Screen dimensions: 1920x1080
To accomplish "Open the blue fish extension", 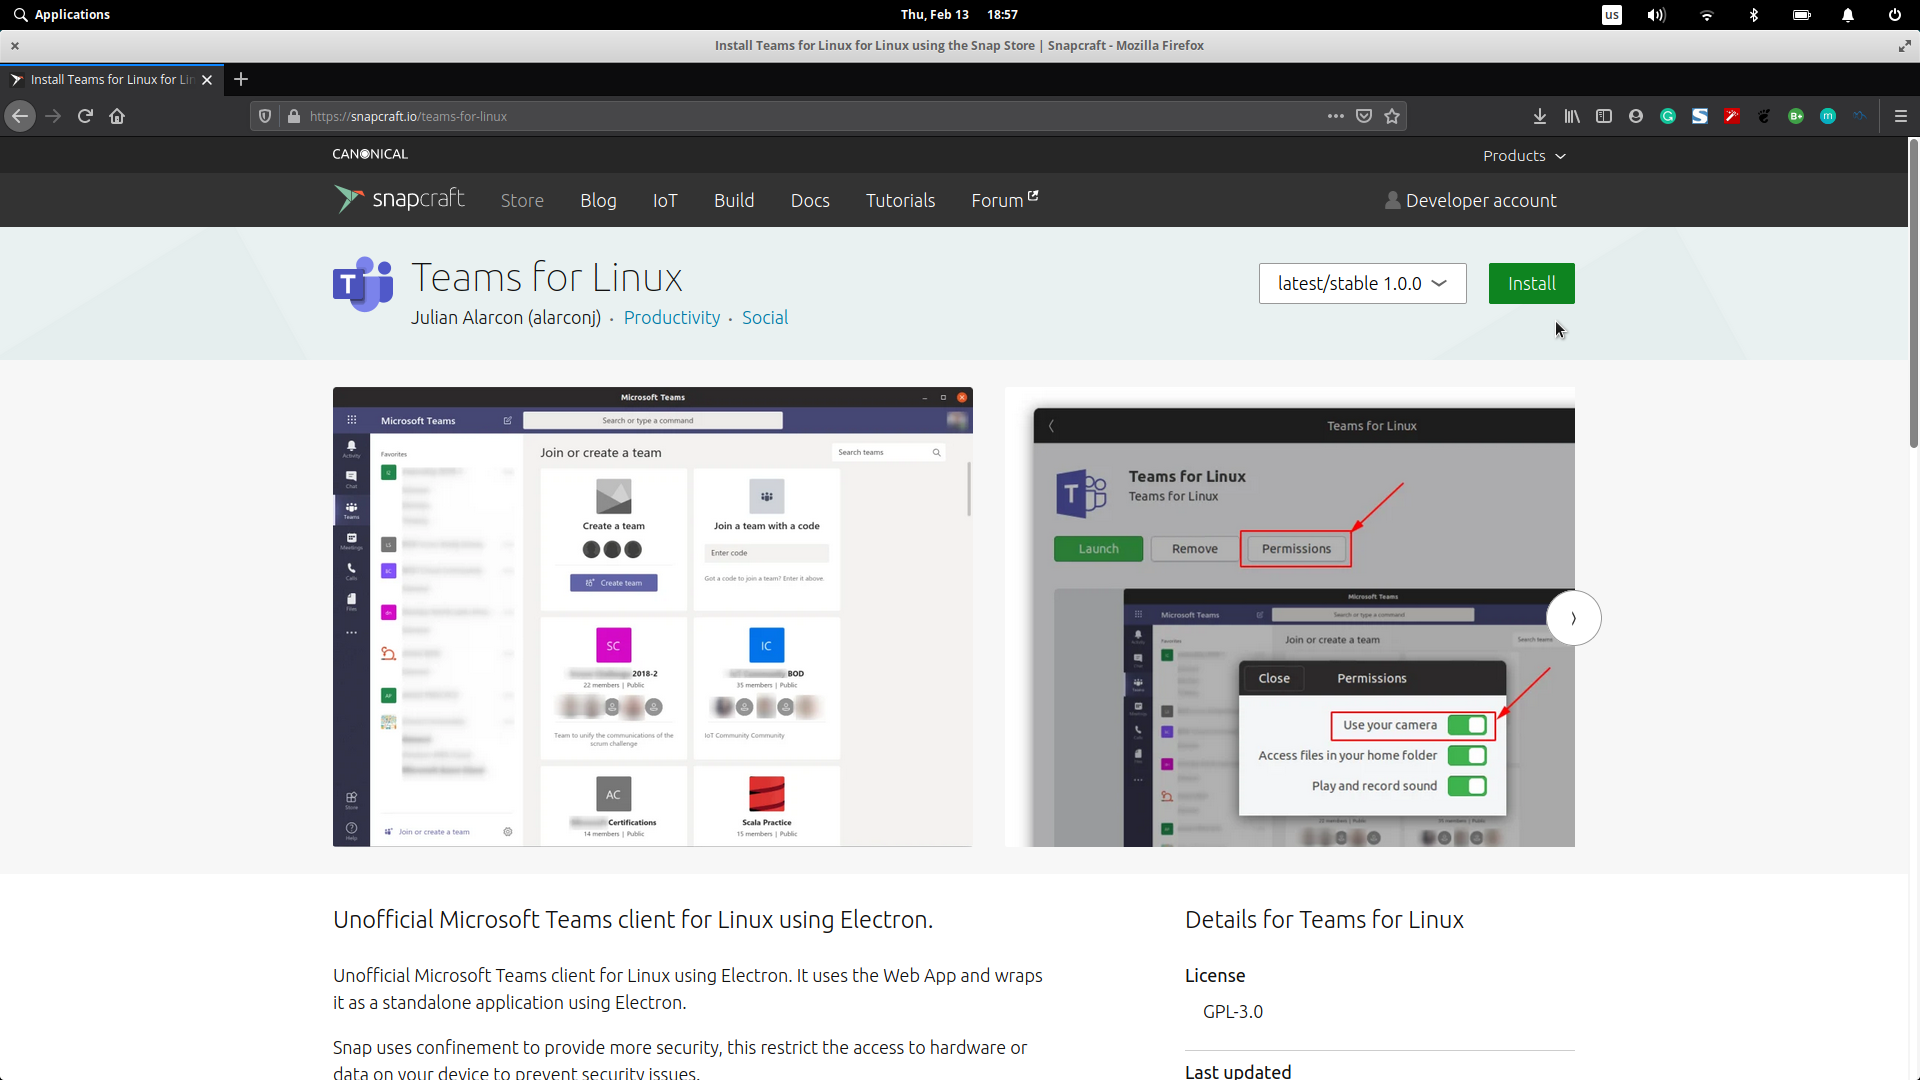I will 1859,116.
